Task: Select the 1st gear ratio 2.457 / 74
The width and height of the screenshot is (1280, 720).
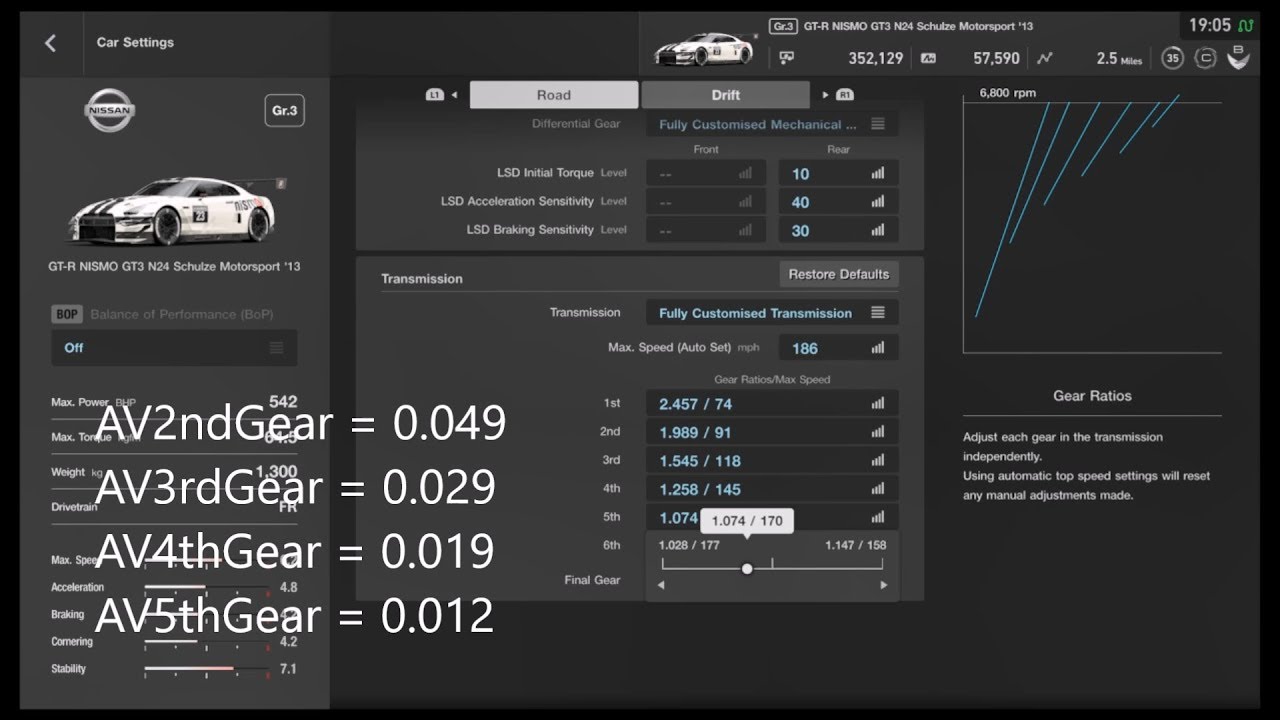Action: point(772,404)
